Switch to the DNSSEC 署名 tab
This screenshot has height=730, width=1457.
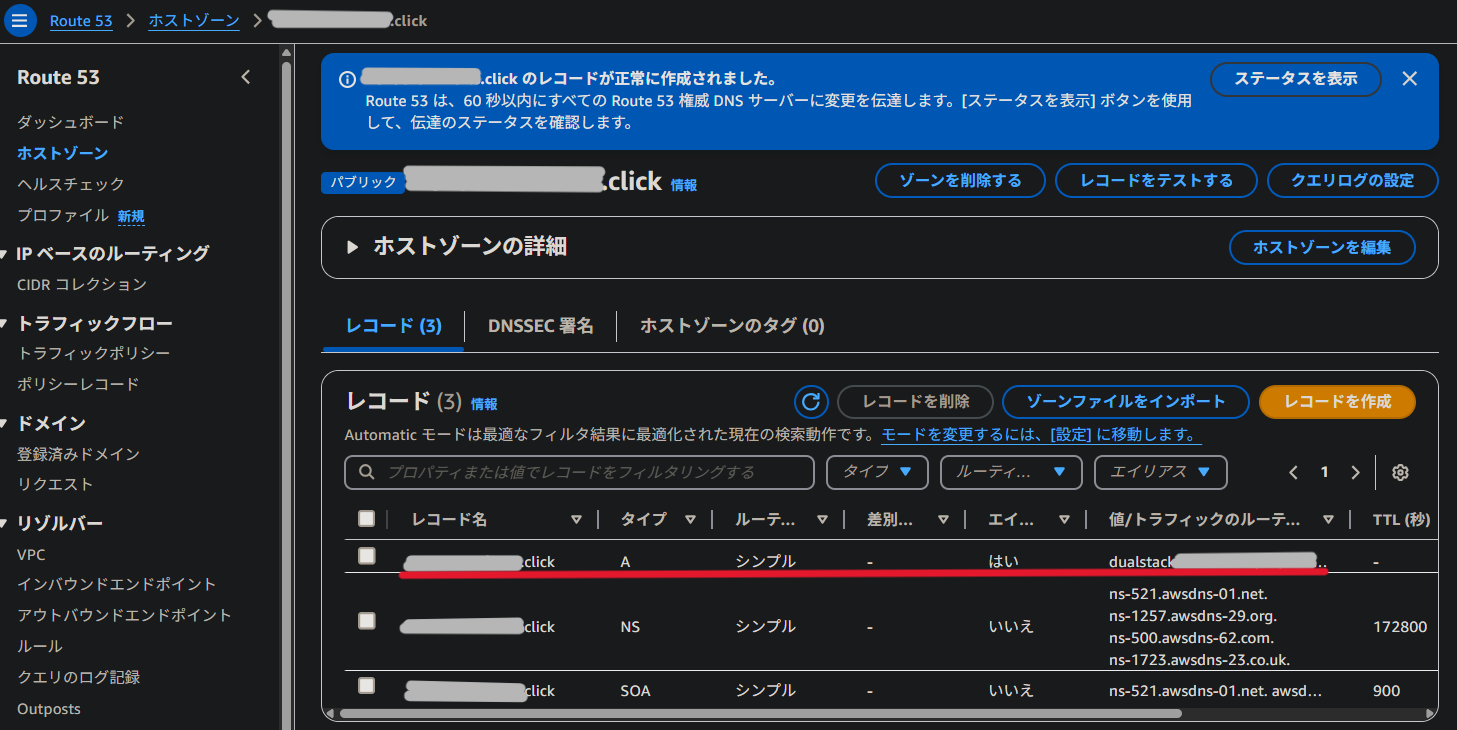coord(541,326)
